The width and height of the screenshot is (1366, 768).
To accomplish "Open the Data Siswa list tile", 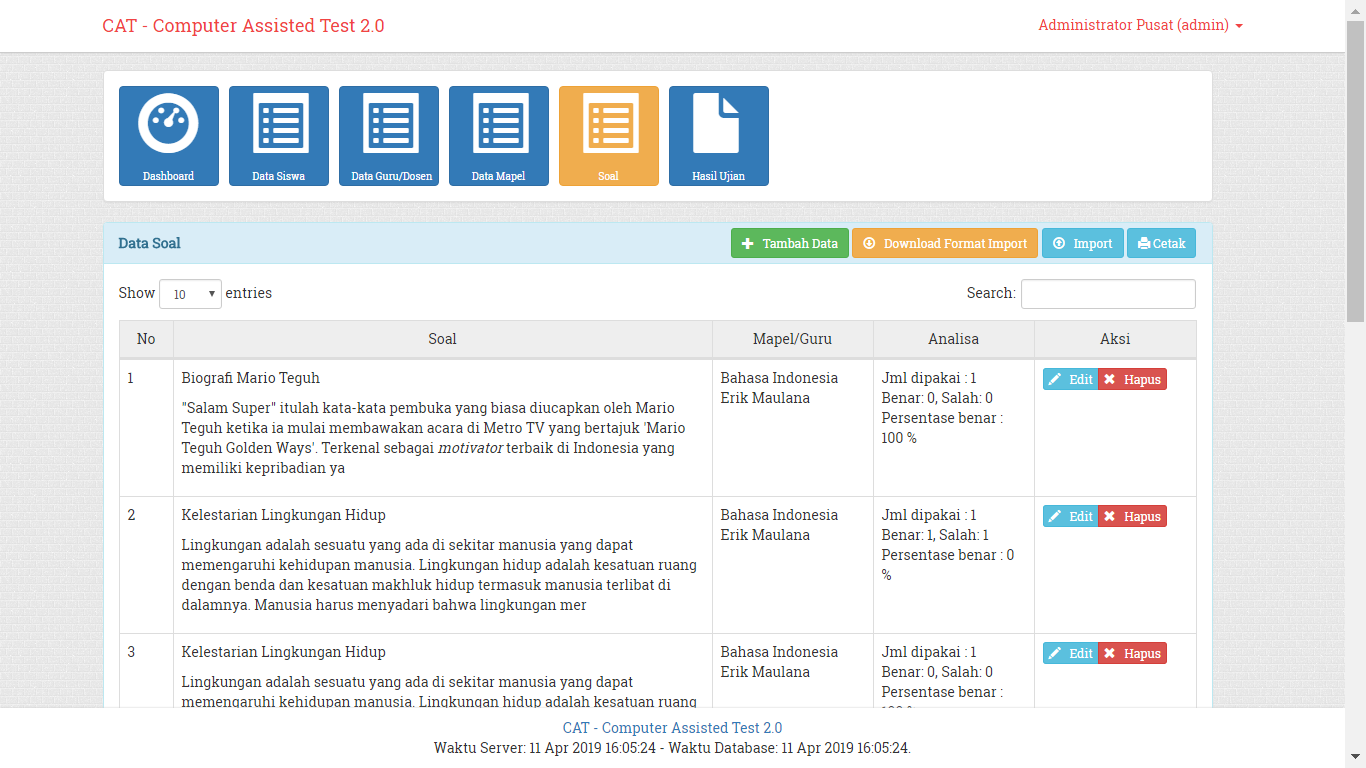I will tap(278, 135).
